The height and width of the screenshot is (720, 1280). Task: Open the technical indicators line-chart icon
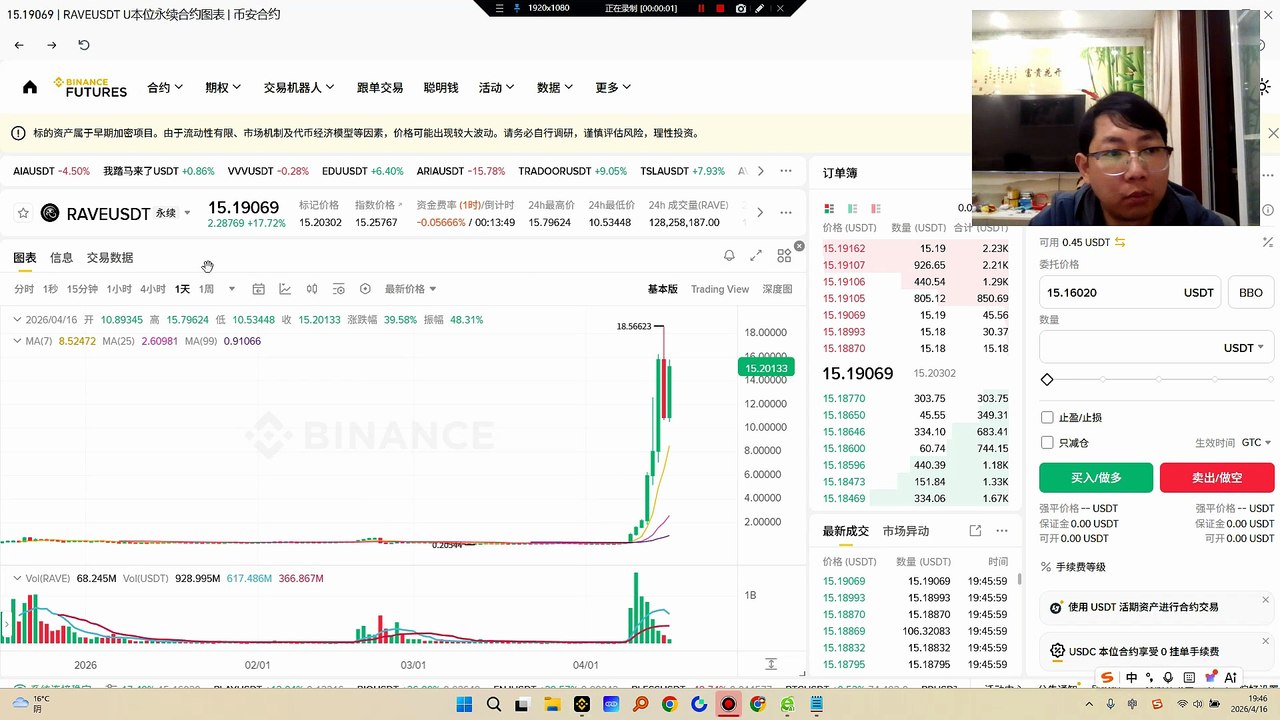[x=285, y=289]
